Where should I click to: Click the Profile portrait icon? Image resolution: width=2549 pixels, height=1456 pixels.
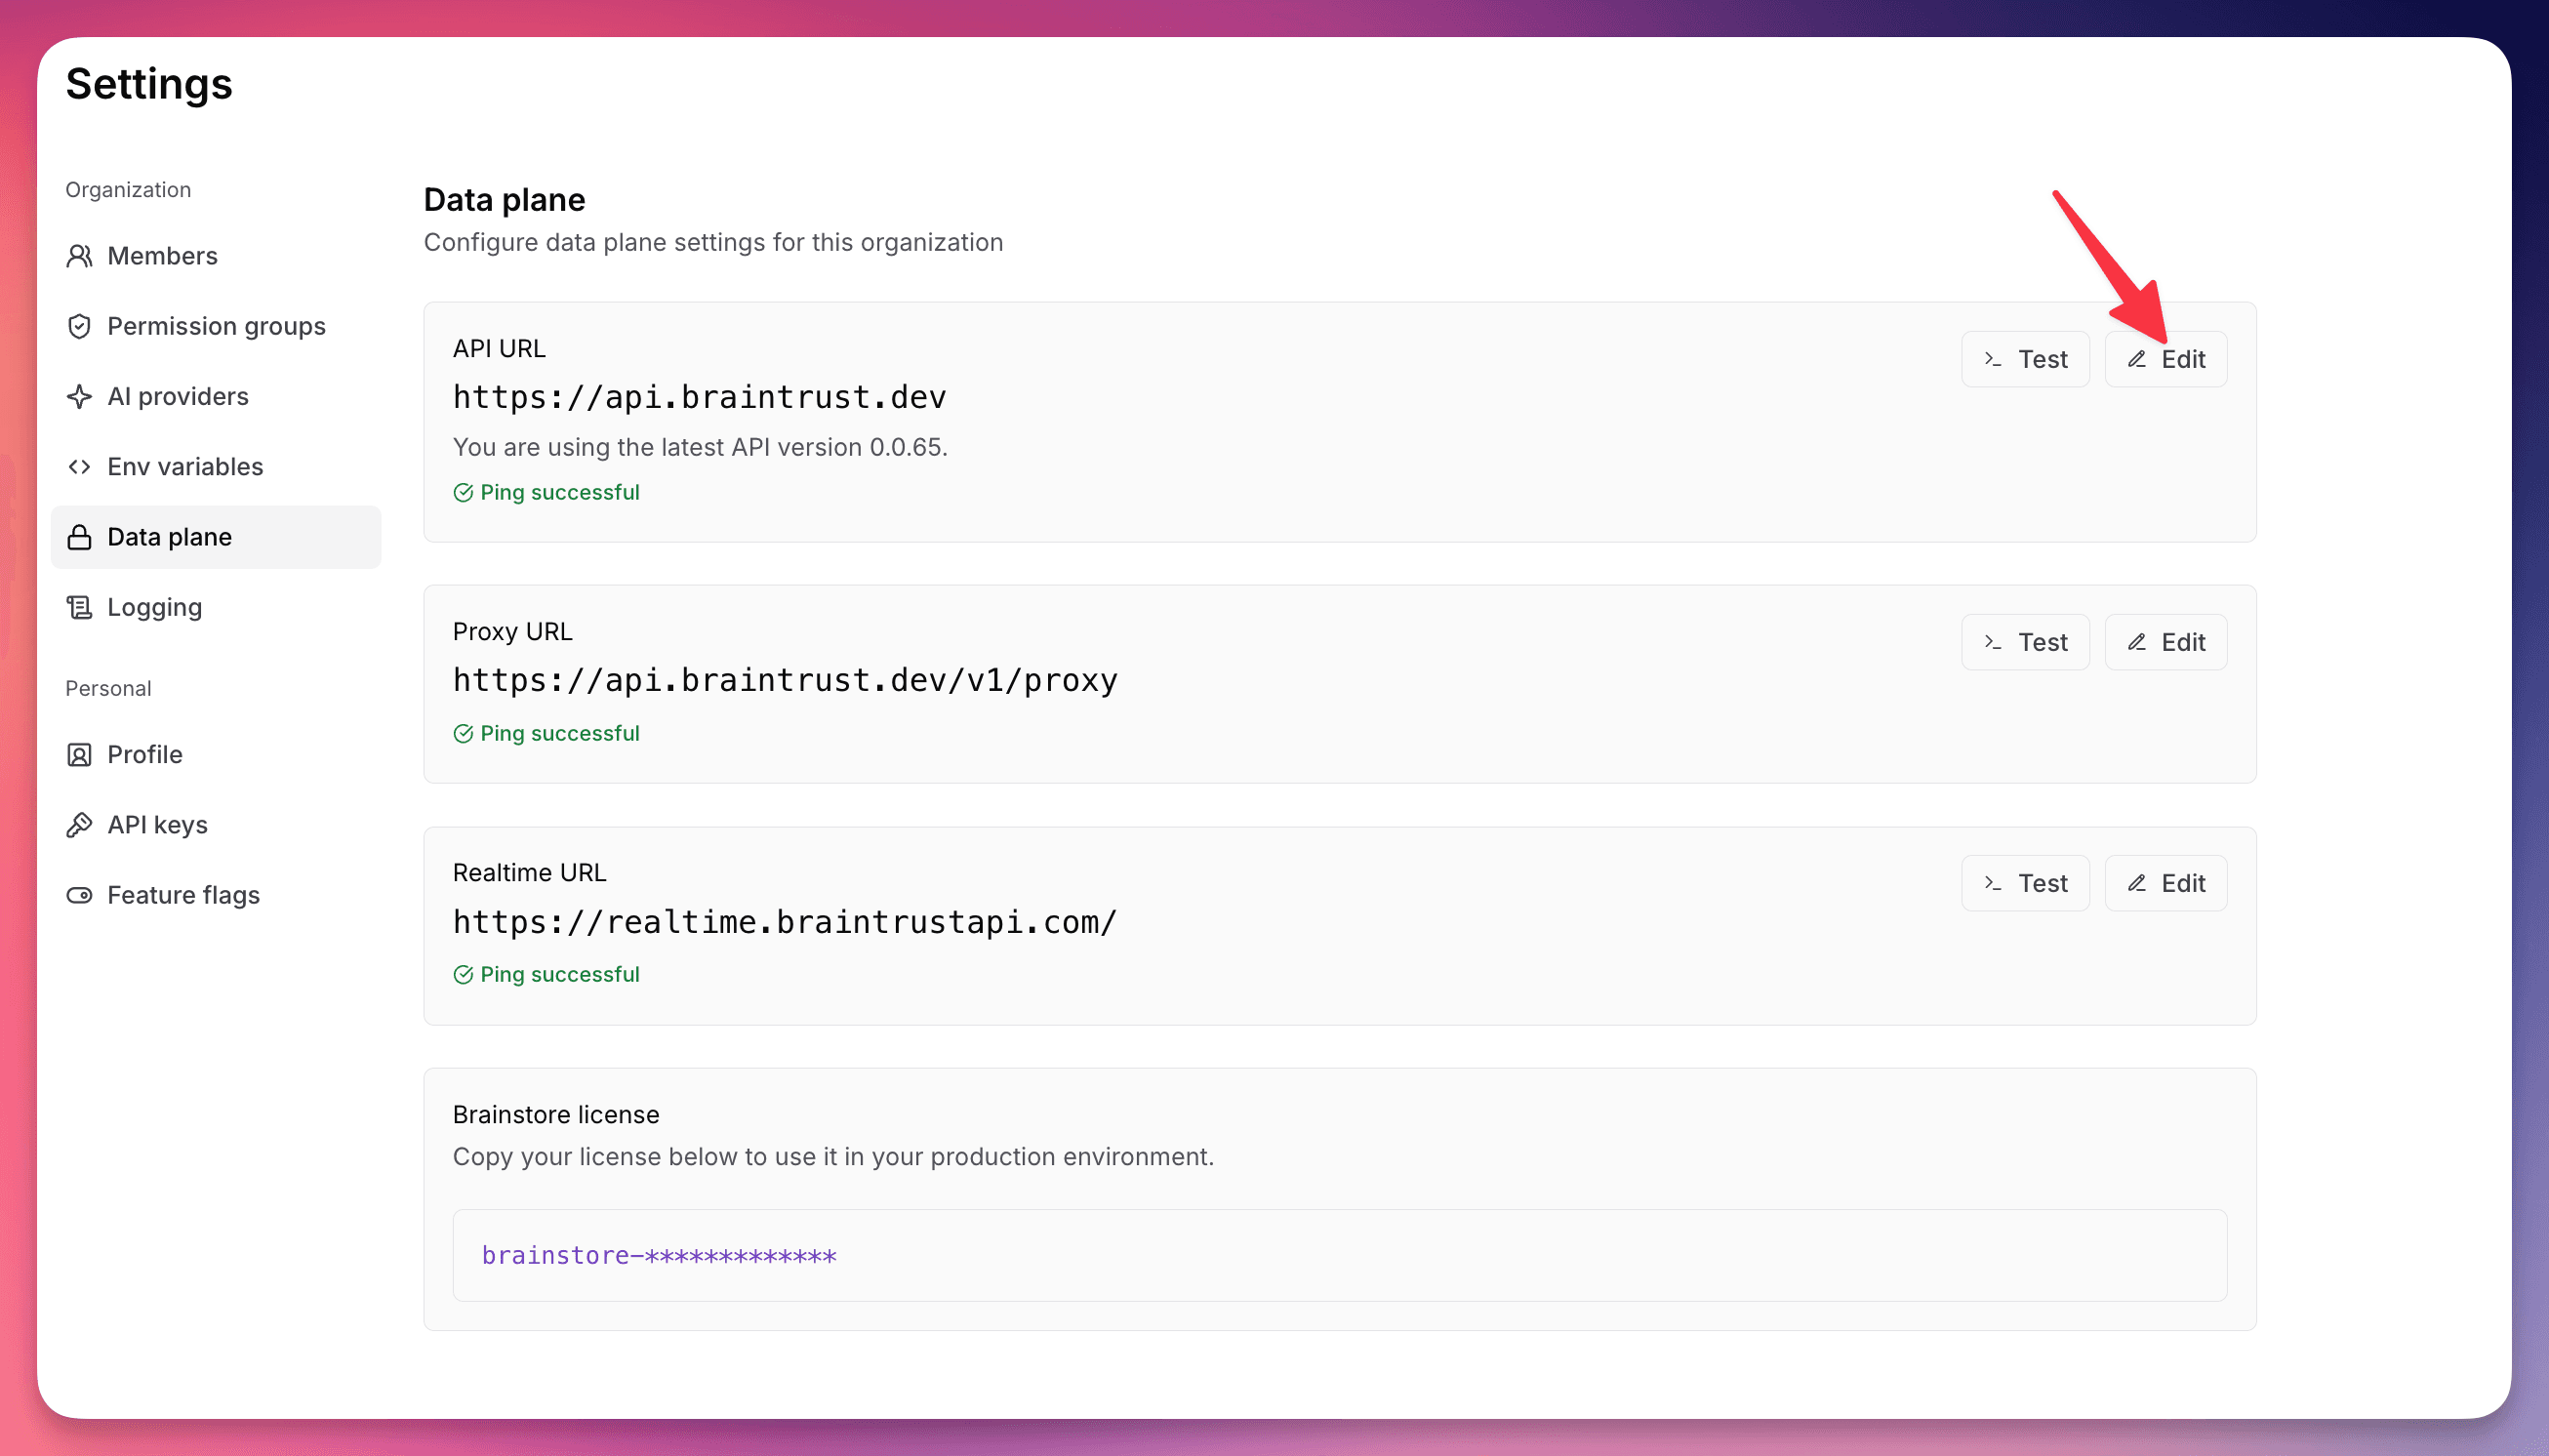point(79,754)
